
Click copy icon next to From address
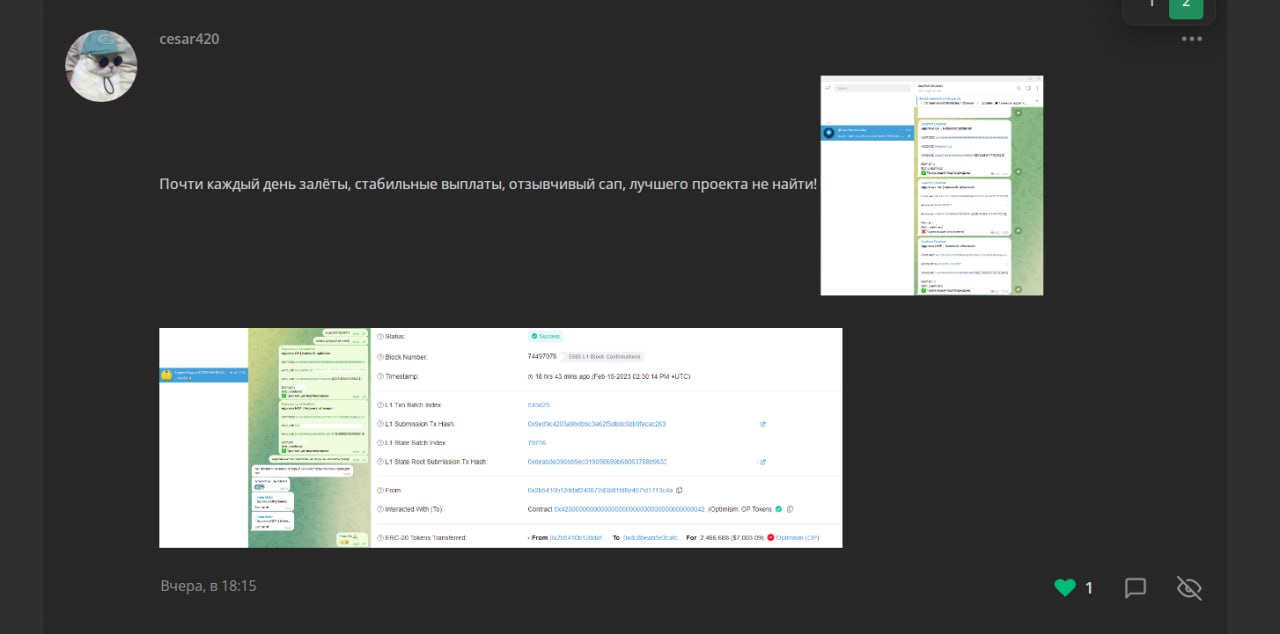tap(679, 490)
